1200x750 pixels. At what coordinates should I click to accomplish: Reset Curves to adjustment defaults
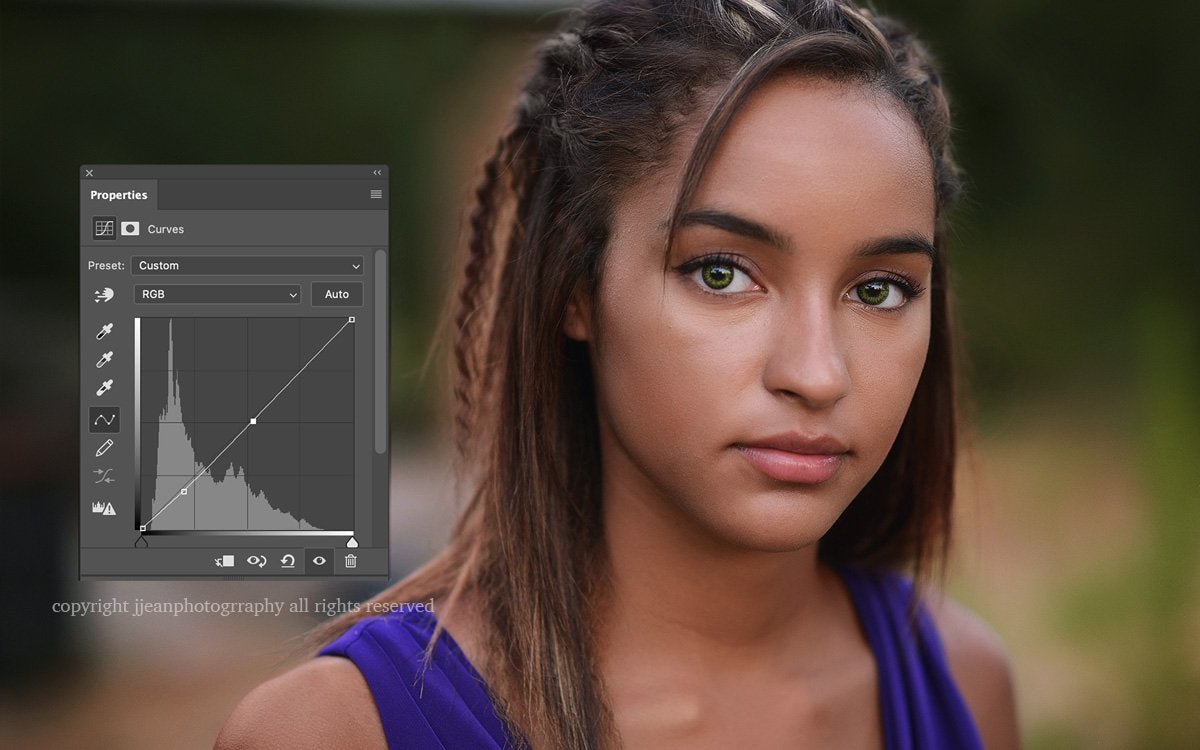[x=288, y=561]
